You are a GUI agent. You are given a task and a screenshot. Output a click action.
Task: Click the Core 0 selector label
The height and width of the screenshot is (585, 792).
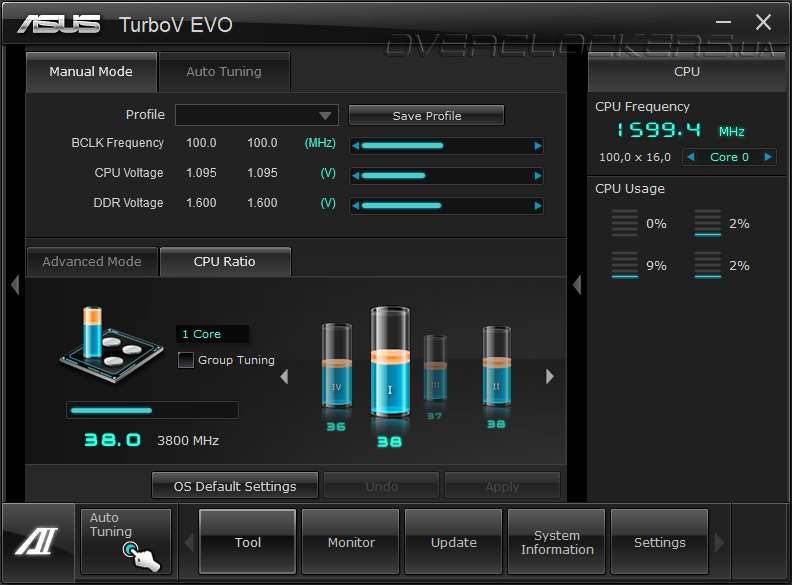729,157
